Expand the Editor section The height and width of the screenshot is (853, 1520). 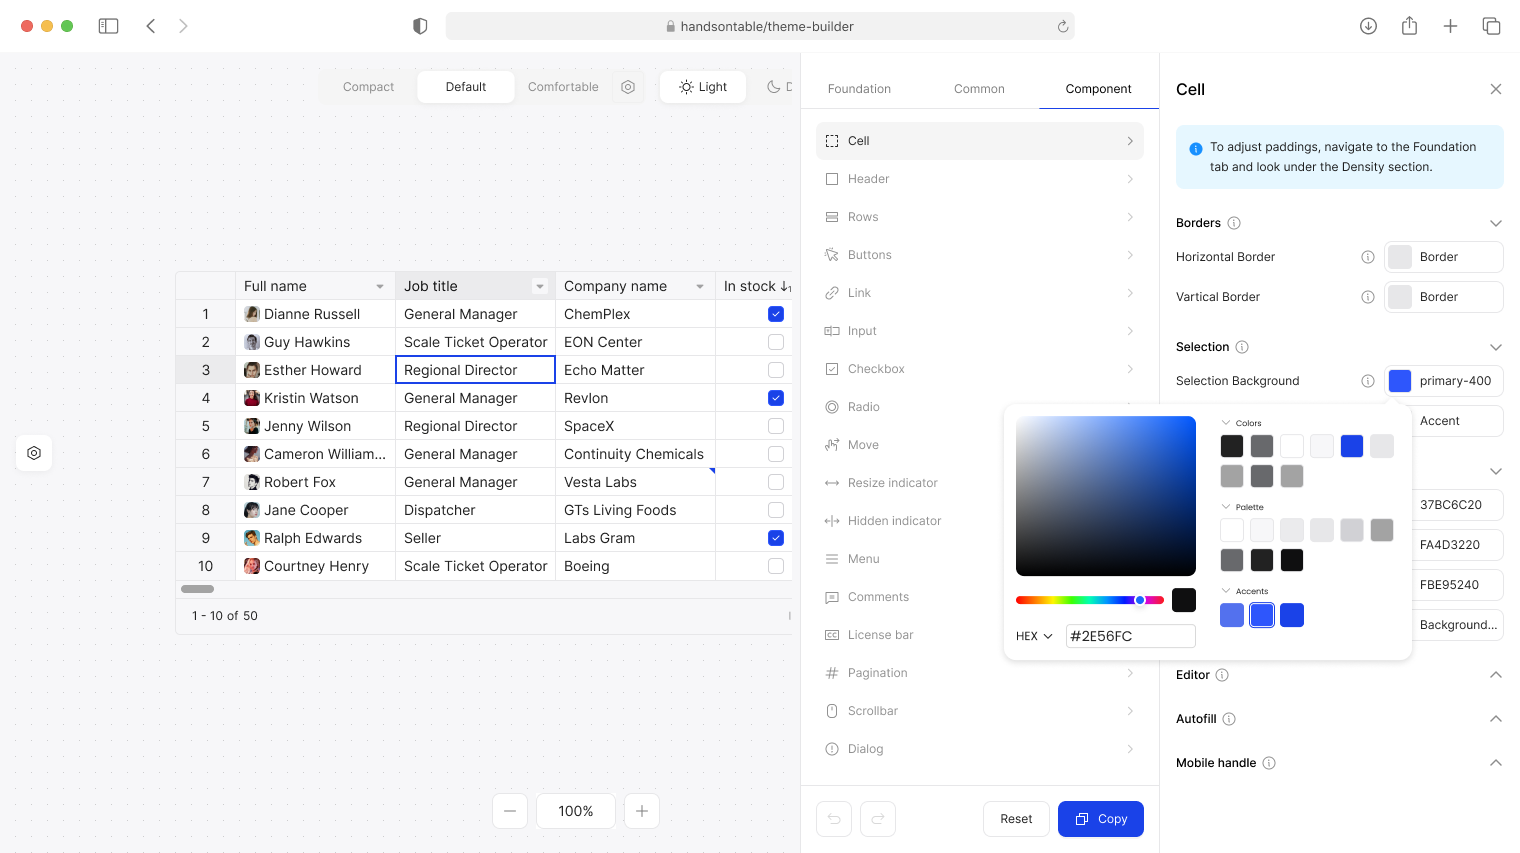1495,675
